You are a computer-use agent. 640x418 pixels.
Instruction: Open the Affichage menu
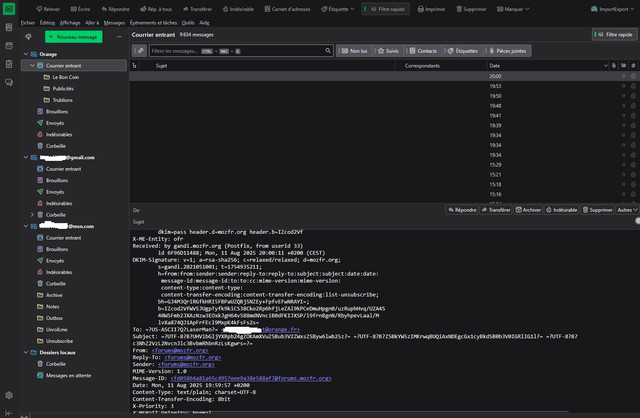pyautogui.click(x=70, y=23)
